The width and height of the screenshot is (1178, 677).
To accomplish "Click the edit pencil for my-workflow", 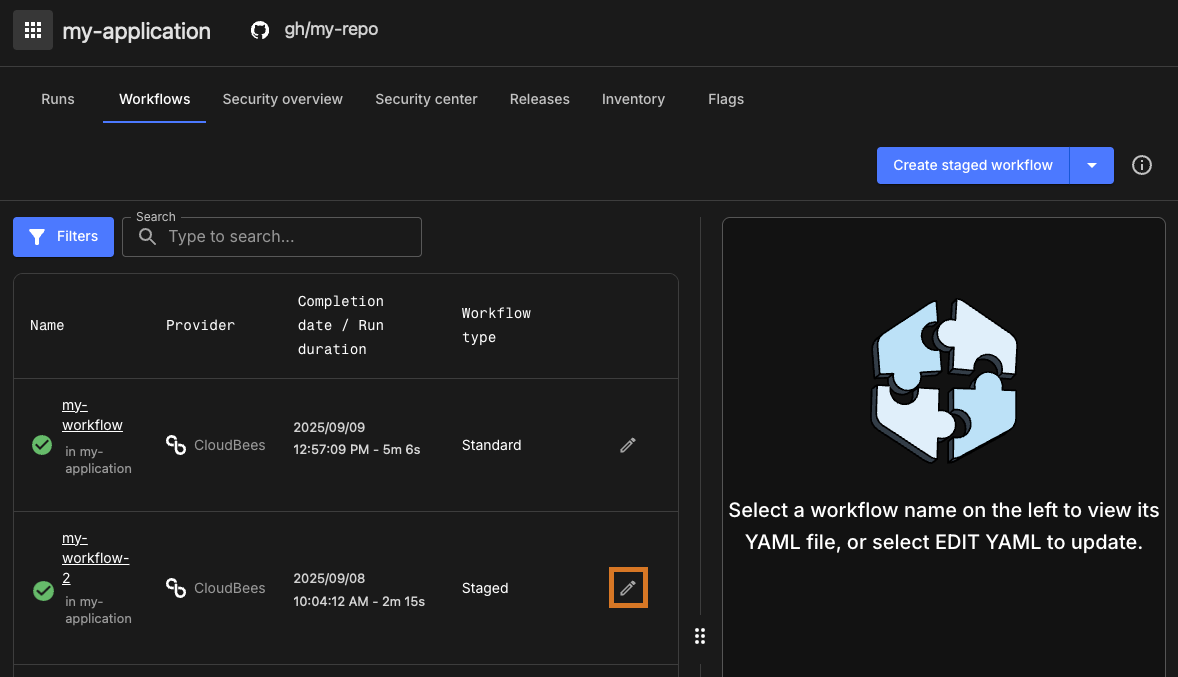I will 627,445.
